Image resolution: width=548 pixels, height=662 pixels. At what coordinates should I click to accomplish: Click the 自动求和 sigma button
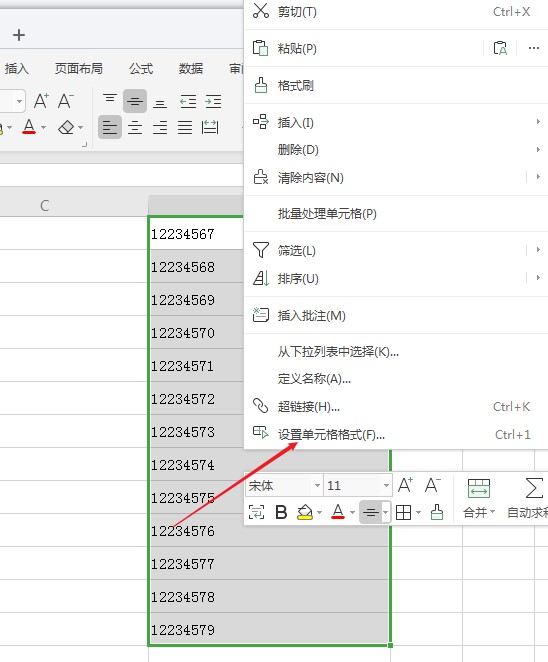coord(529,498)
